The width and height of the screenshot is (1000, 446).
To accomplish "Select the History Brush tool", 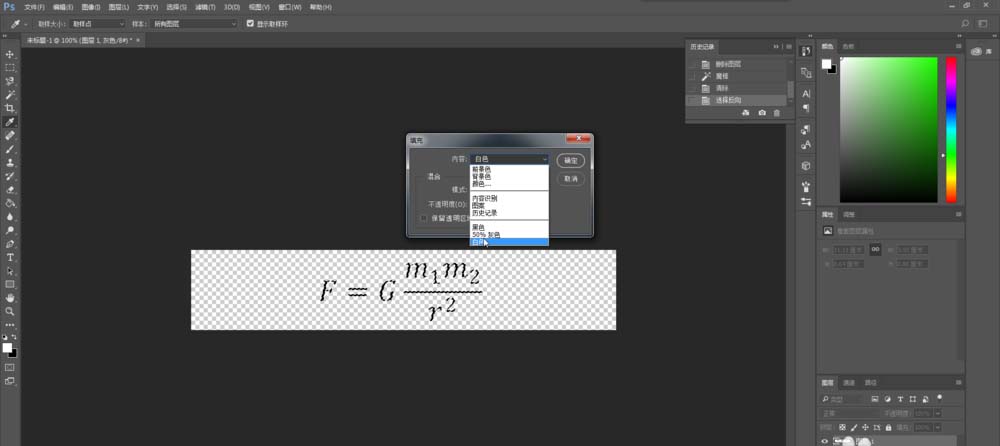I will (x=10, y=176).
